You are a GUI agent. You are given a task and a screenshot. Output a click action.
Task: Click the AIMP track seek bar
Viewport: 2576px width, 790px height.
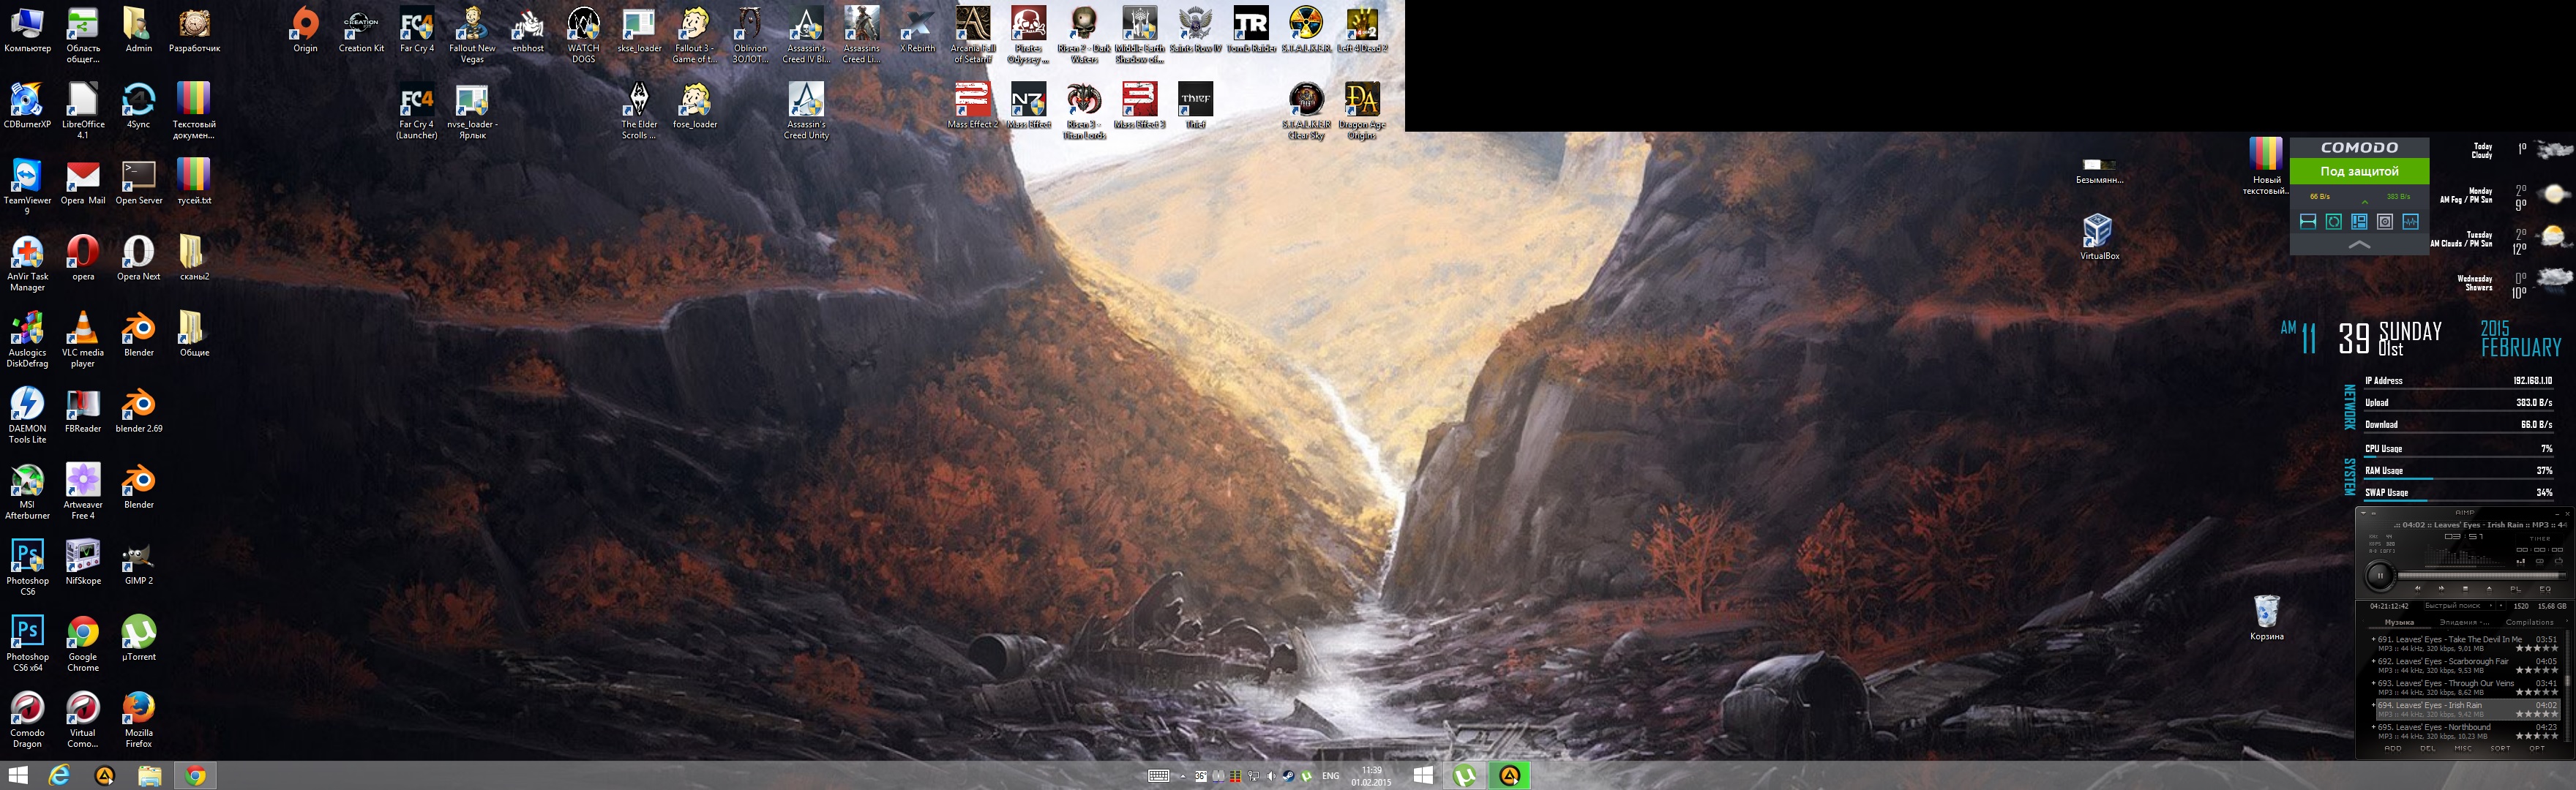[2480, 575]
